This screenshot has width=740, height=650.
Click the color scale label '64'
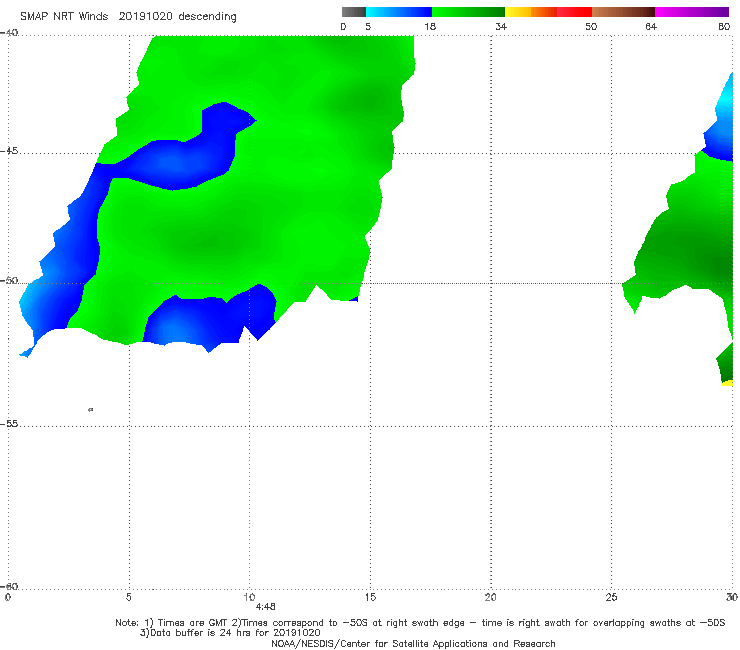[651, 27]
